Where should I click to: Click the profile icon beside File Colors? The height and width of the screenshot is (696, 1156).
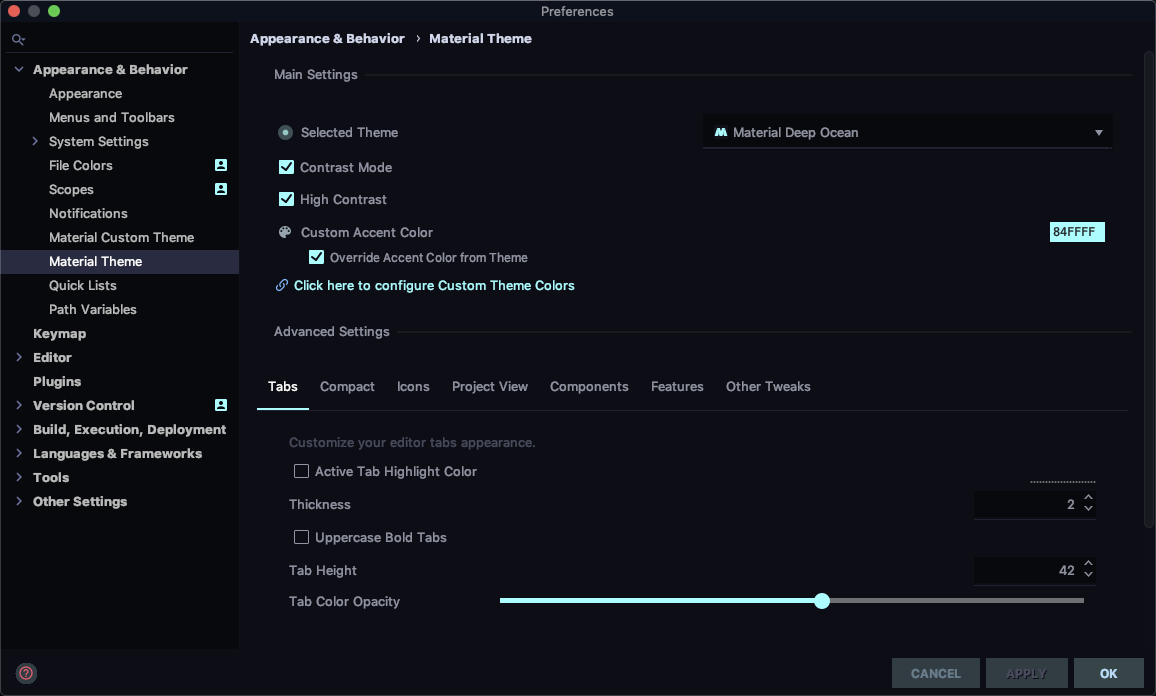click(220, 165)
